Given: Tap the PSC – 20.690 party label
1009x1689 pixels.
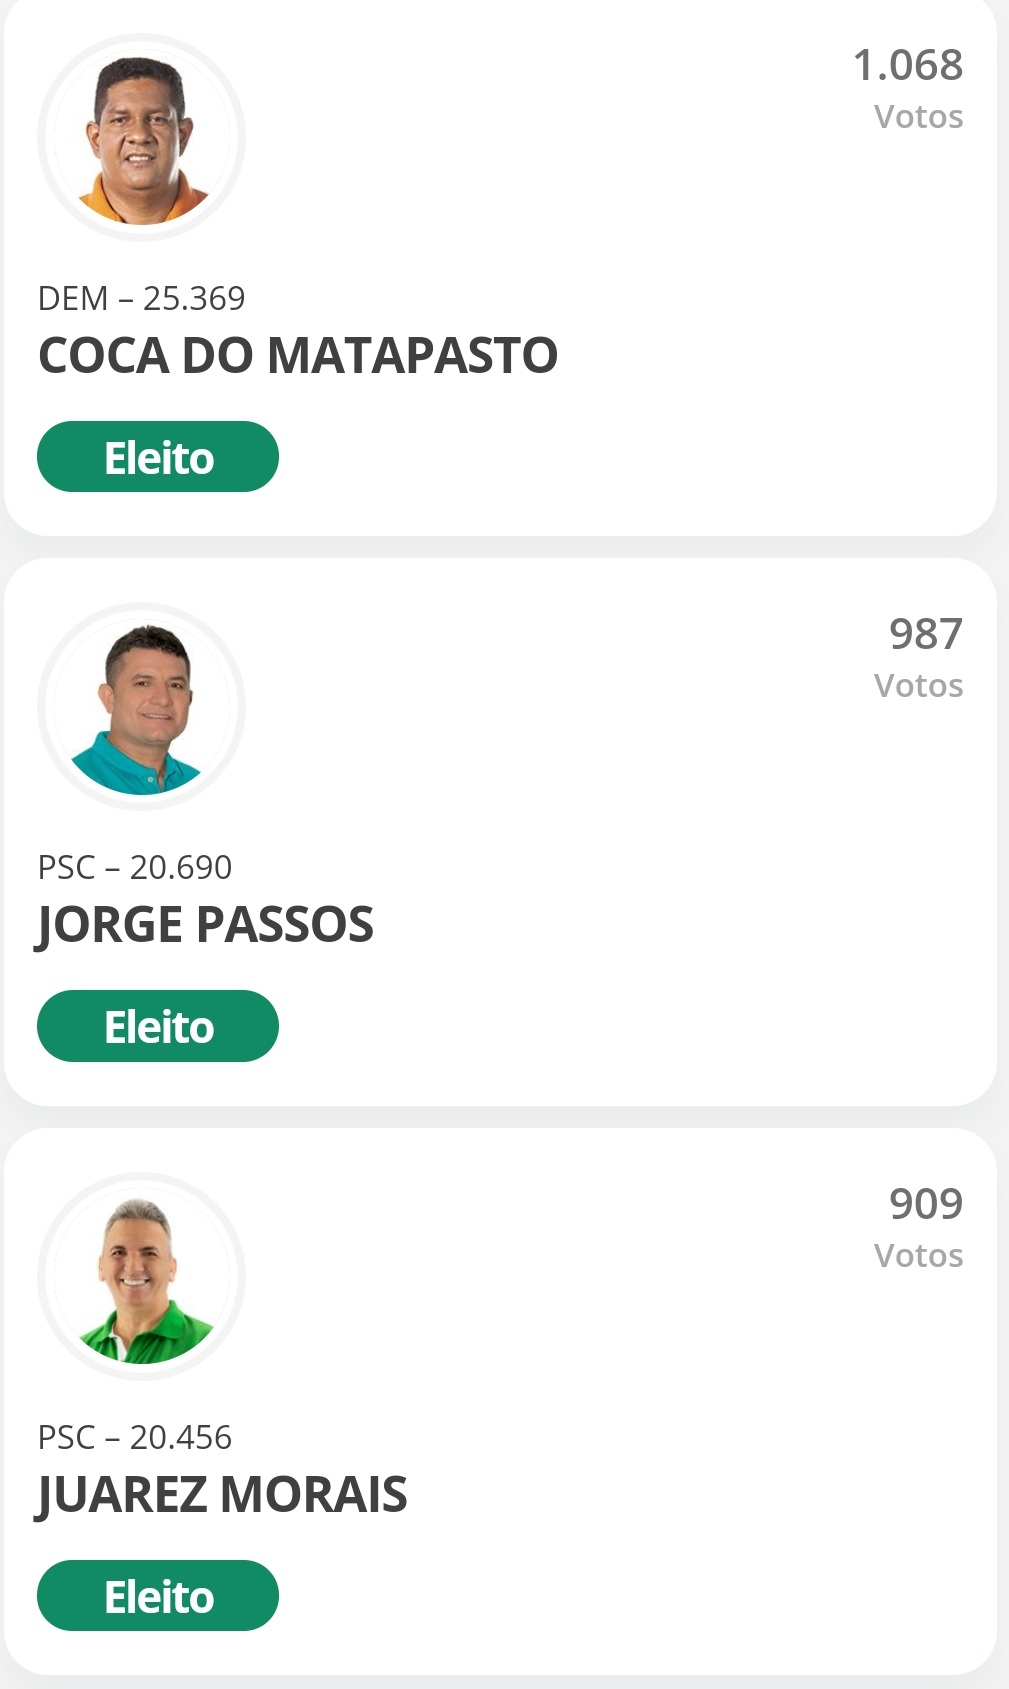Looking at the screenshot, I should (135, 867).
